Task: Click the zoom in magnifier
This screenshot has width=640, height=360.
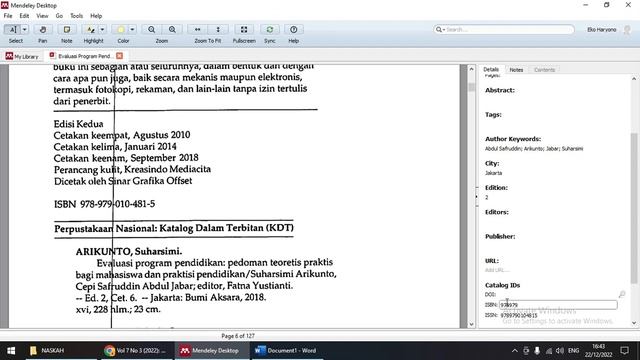Action: (172, 29)
